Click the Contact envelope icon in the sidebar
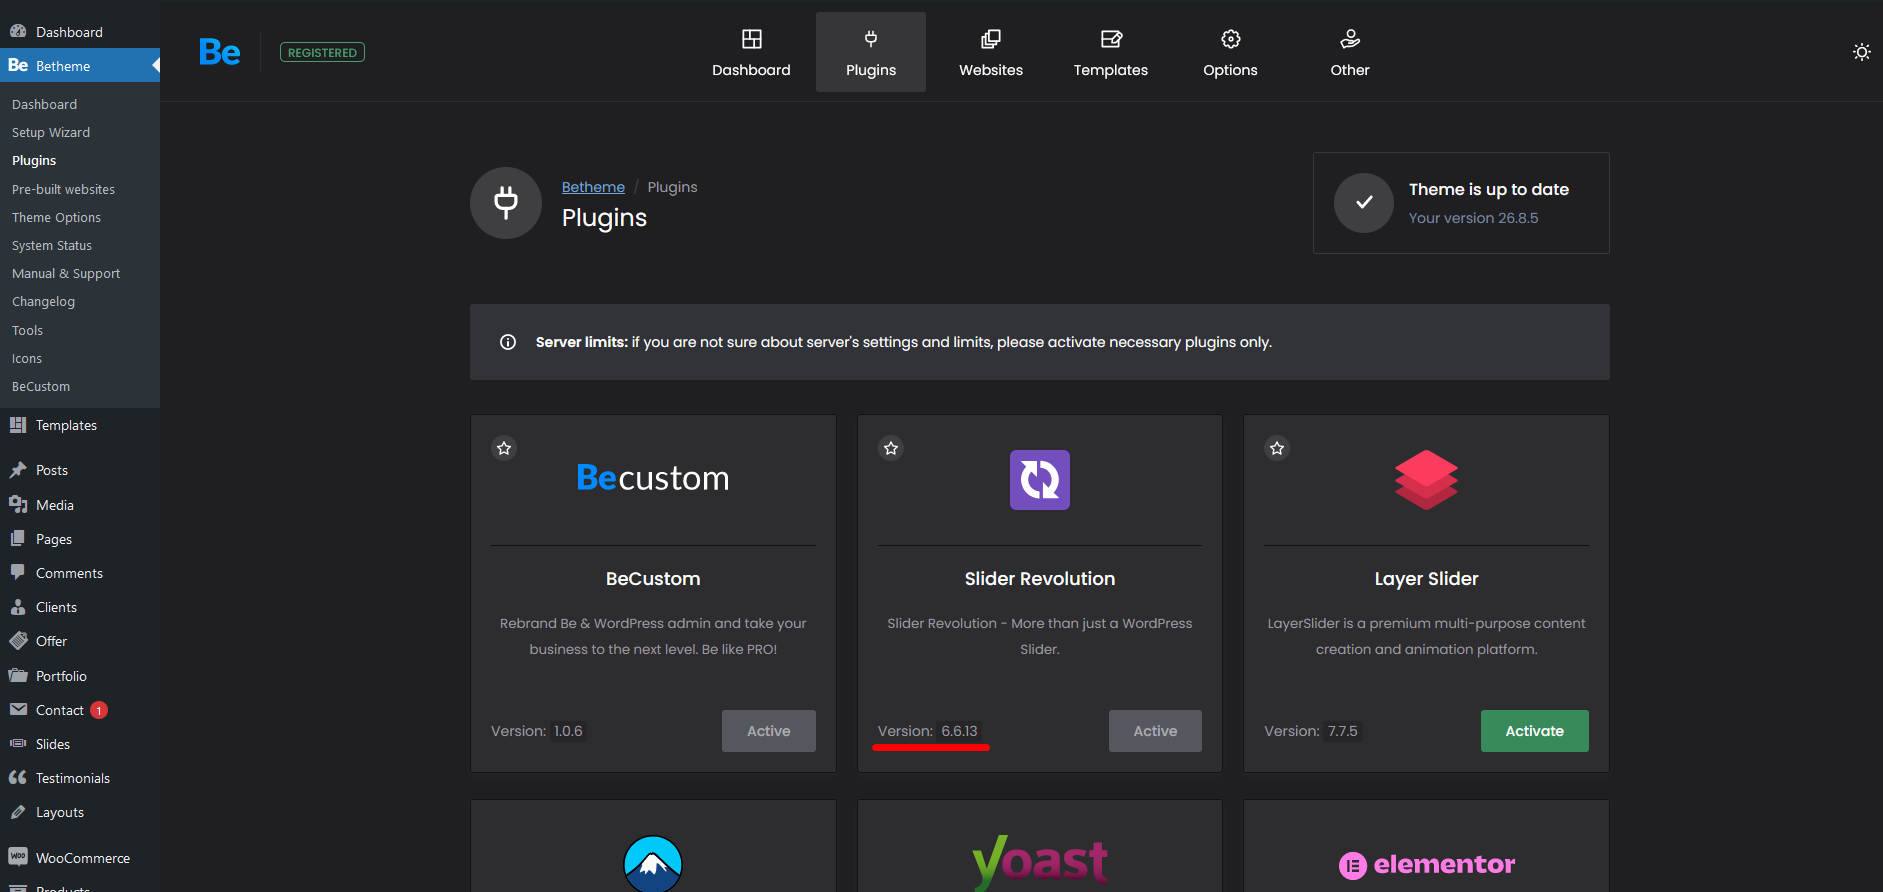Viewport: 1883px width, 892px height. (18, 710)
